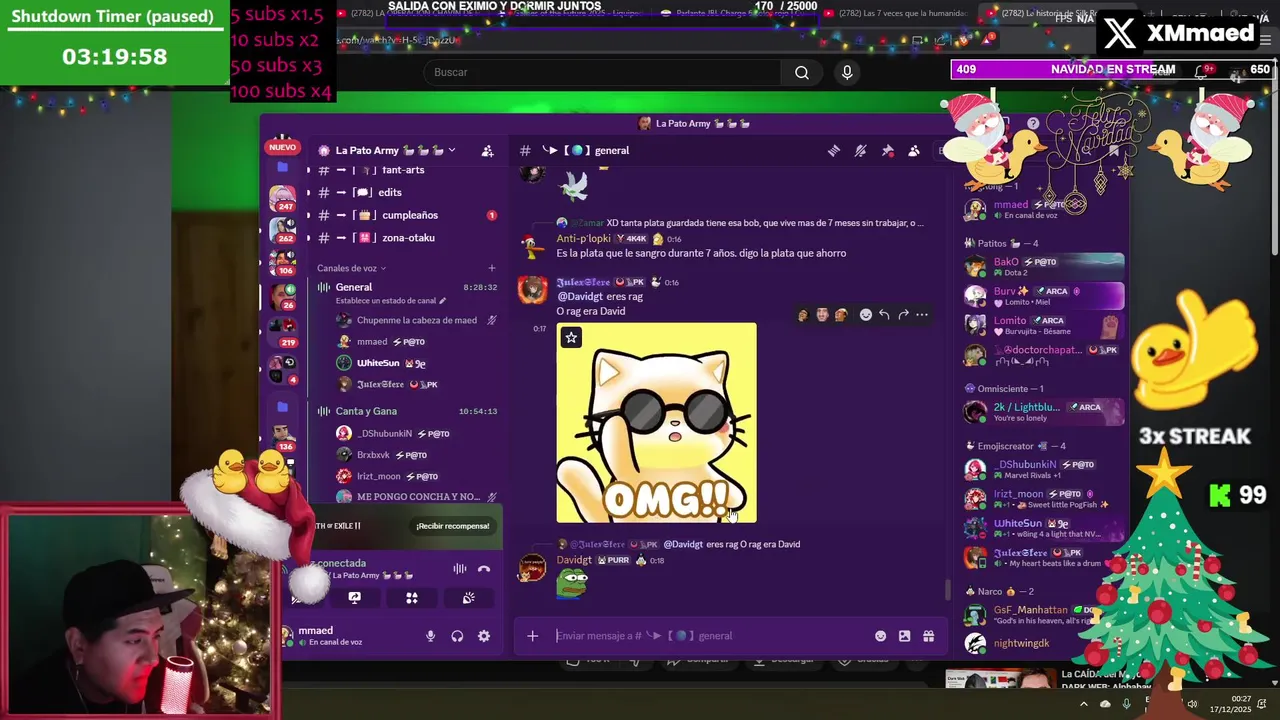Toggle deafen headphones in user panel
Viewport: 1280px width, 720px height.
[457, 636]
